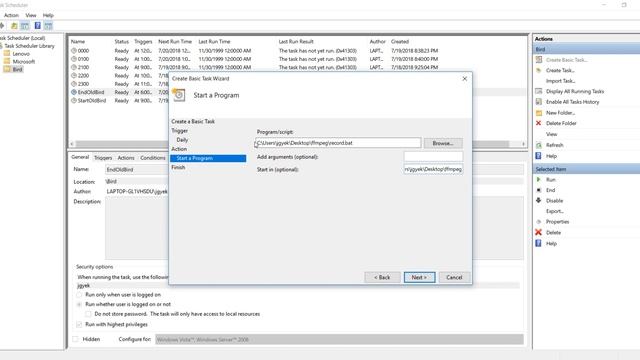
Task: Open Properties for the selected task
Action: [x=558, y=222]
